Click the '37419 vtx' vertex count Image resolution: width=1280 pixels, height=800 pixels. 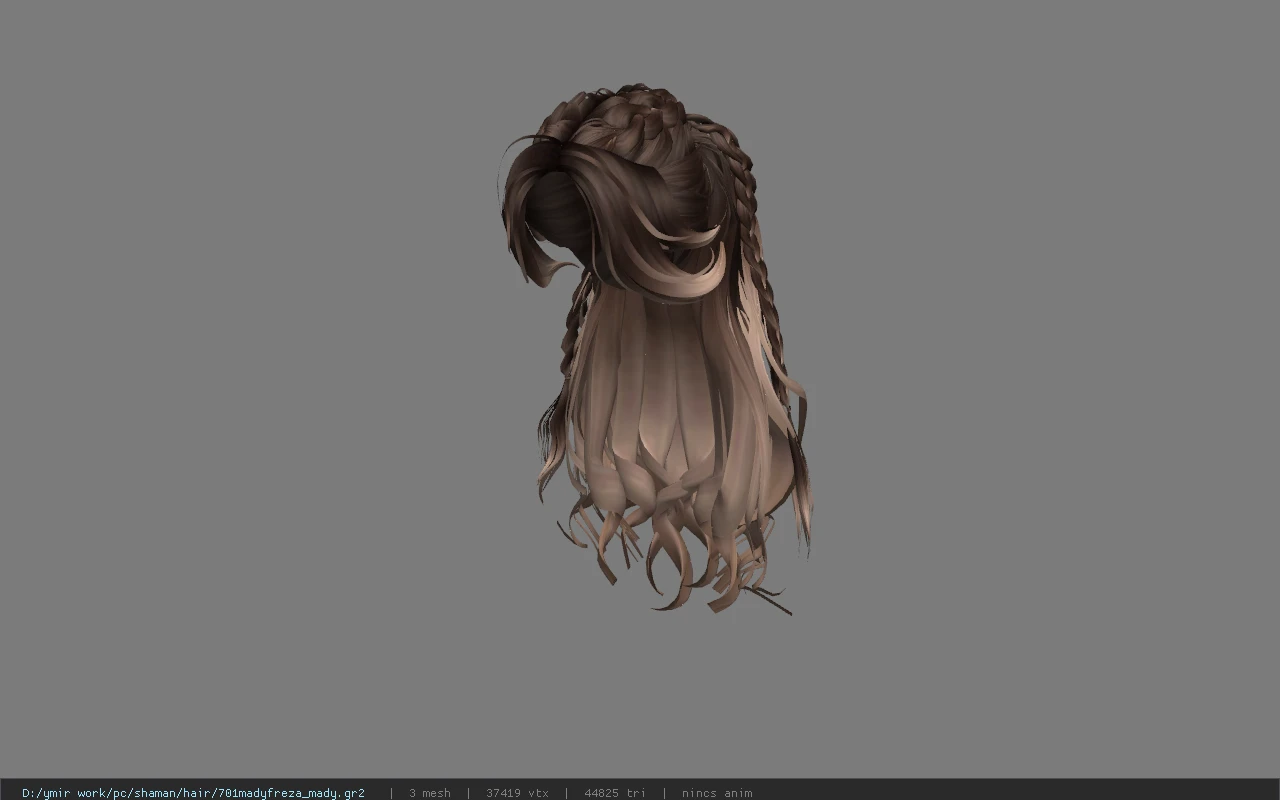pos(517,793)
